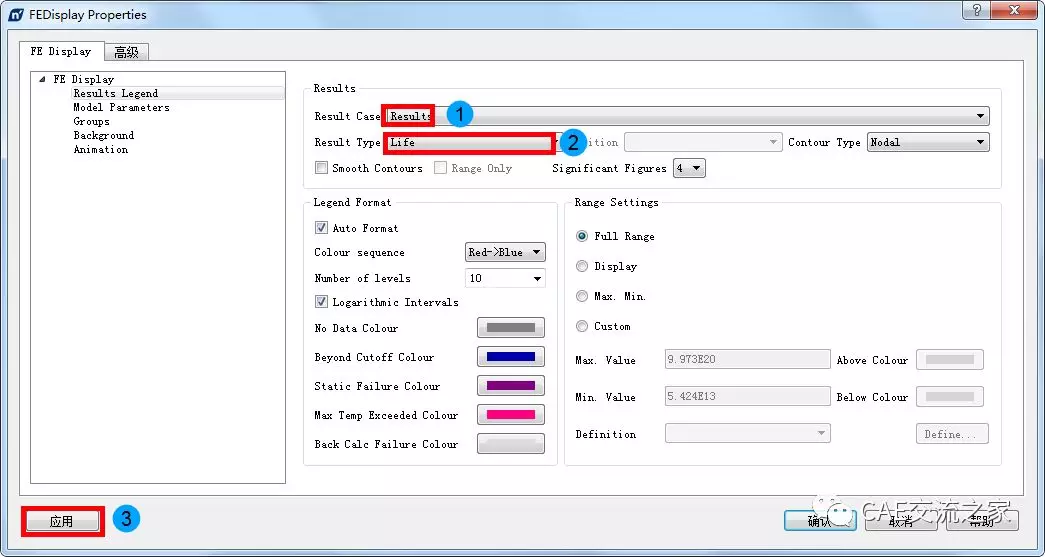
Task: Pick the No Data Colour swatch
Action: (511, 328)
